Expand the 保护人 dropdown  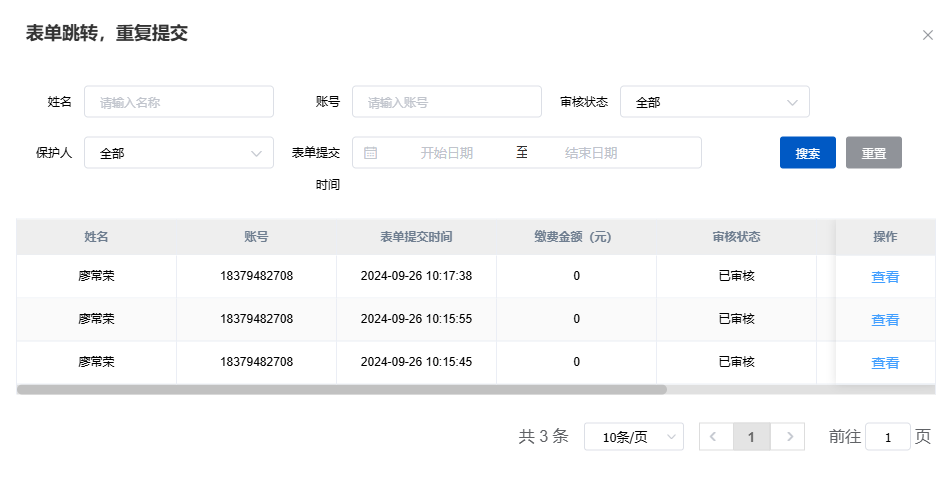(178, 153)
